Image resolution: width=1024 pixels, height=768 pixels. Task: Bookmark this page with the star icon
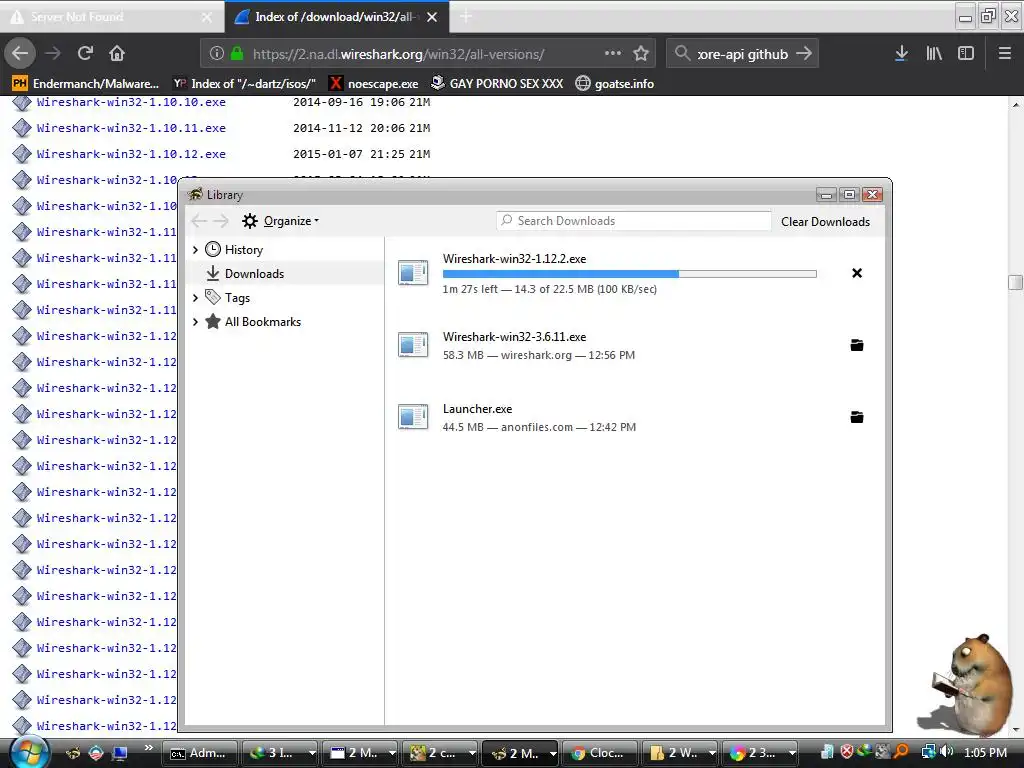(x=641, y=54)
